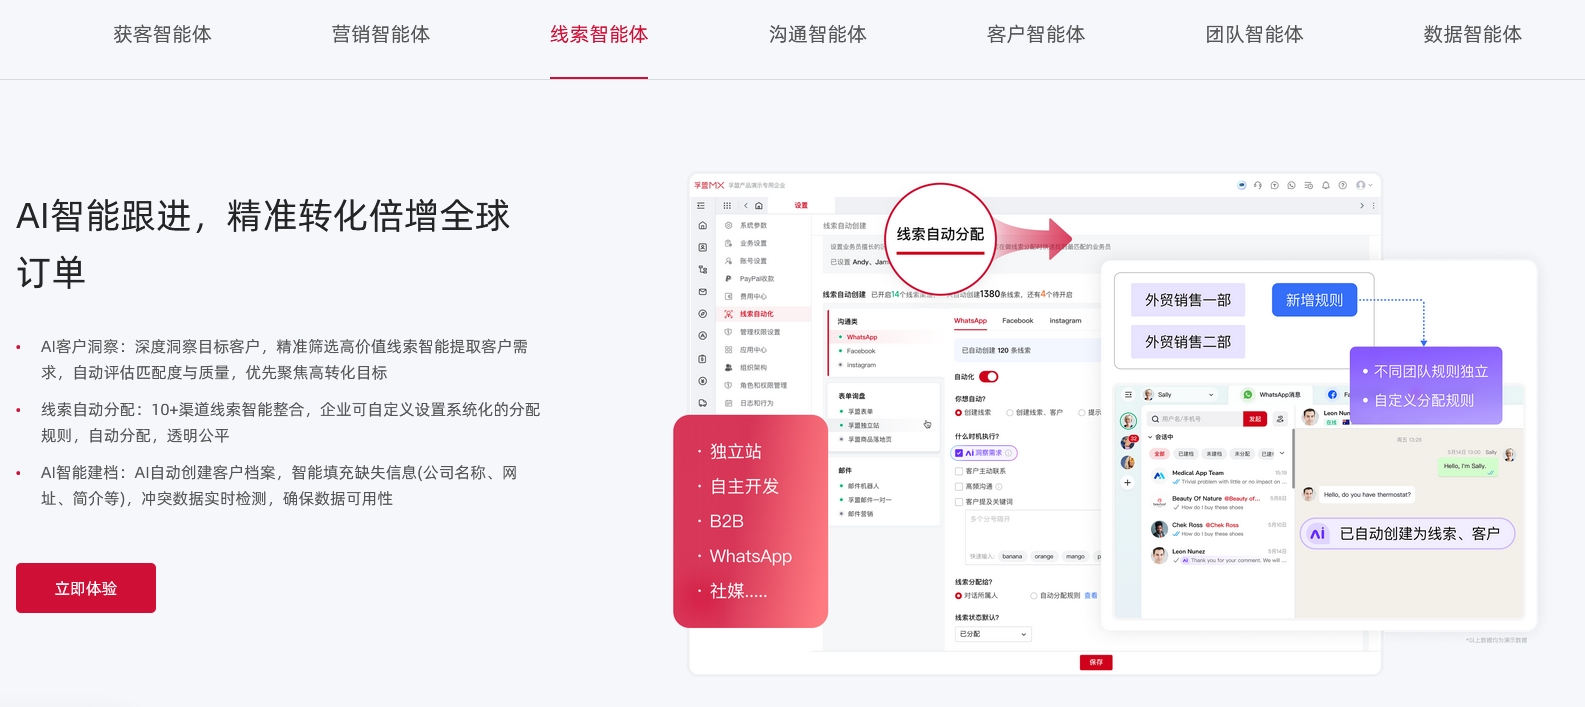Click the help question mark icon
Image resolution: width=1585 pixels, height=707 pixels.
pyautogui.click(x=1343, y=185)
